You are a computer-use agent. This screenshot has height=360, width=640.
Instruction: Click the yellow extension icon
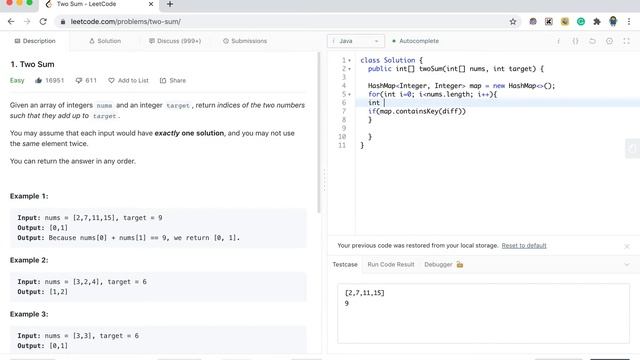[x=565, y=22]
